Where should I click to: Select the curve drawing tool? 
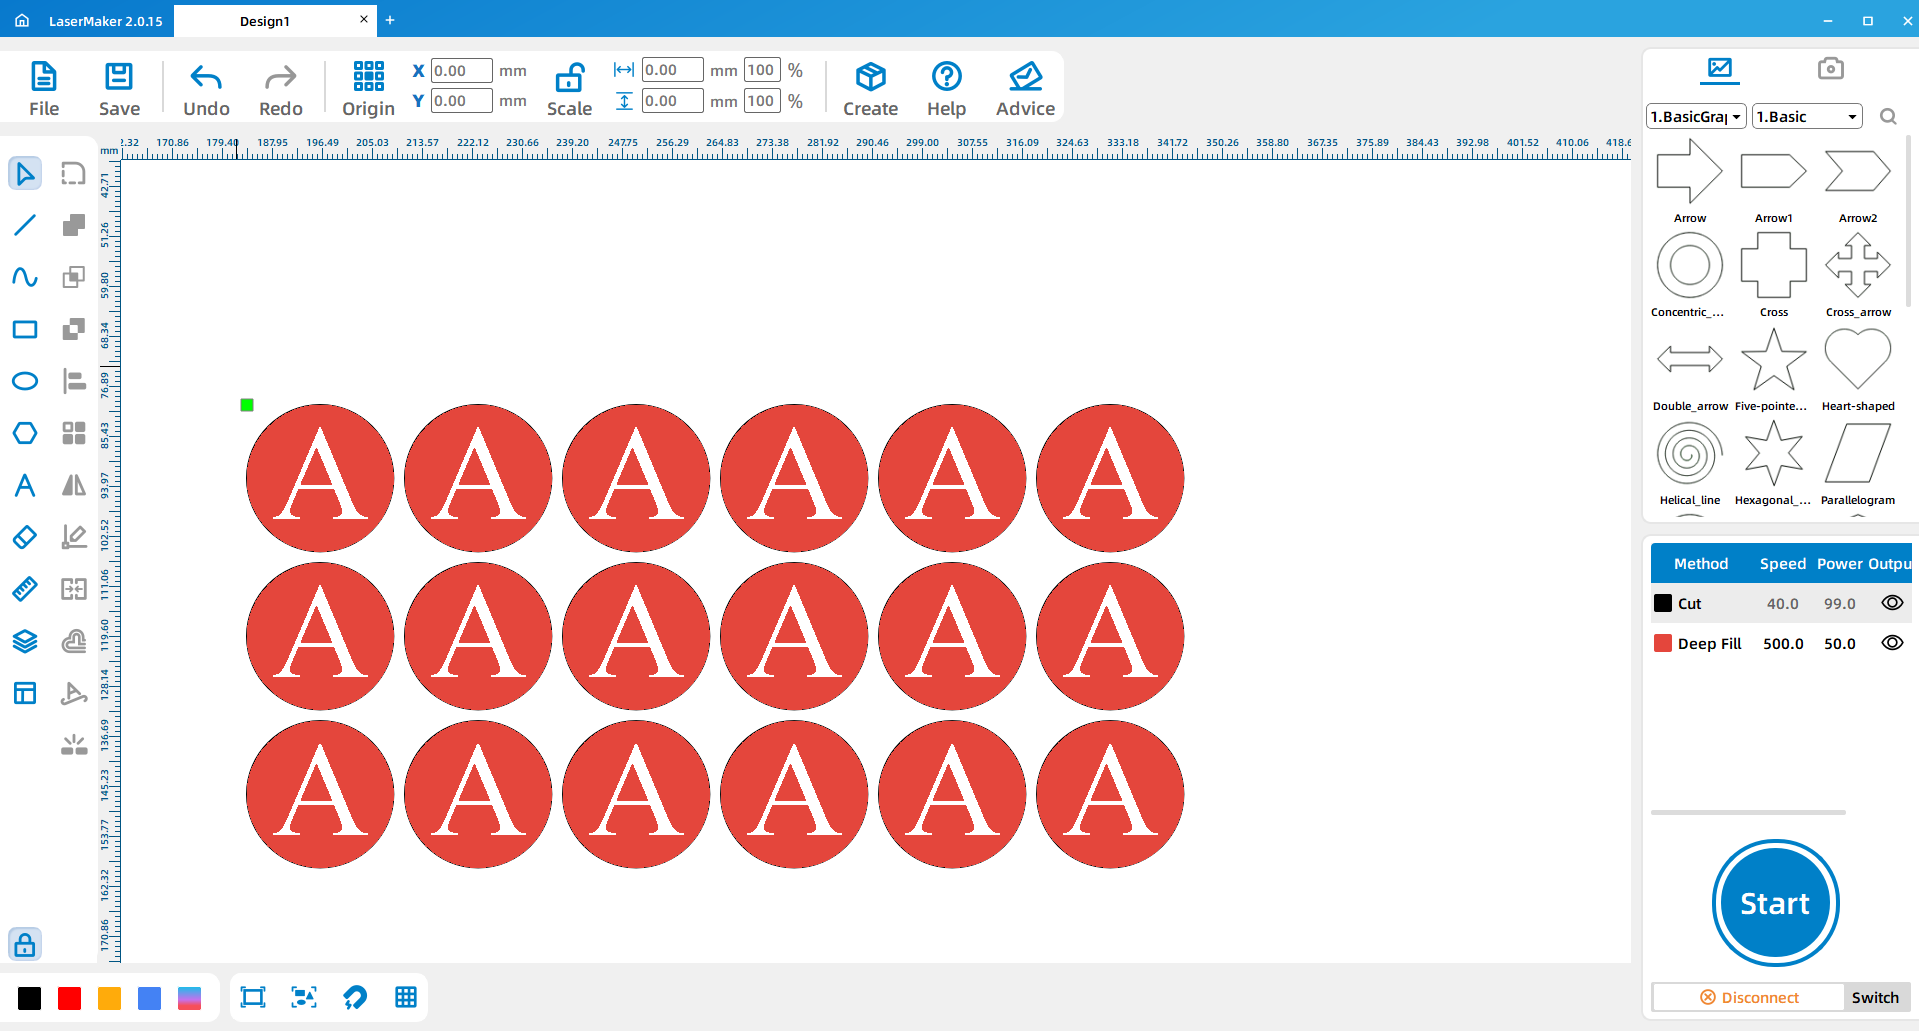(25, 277)
